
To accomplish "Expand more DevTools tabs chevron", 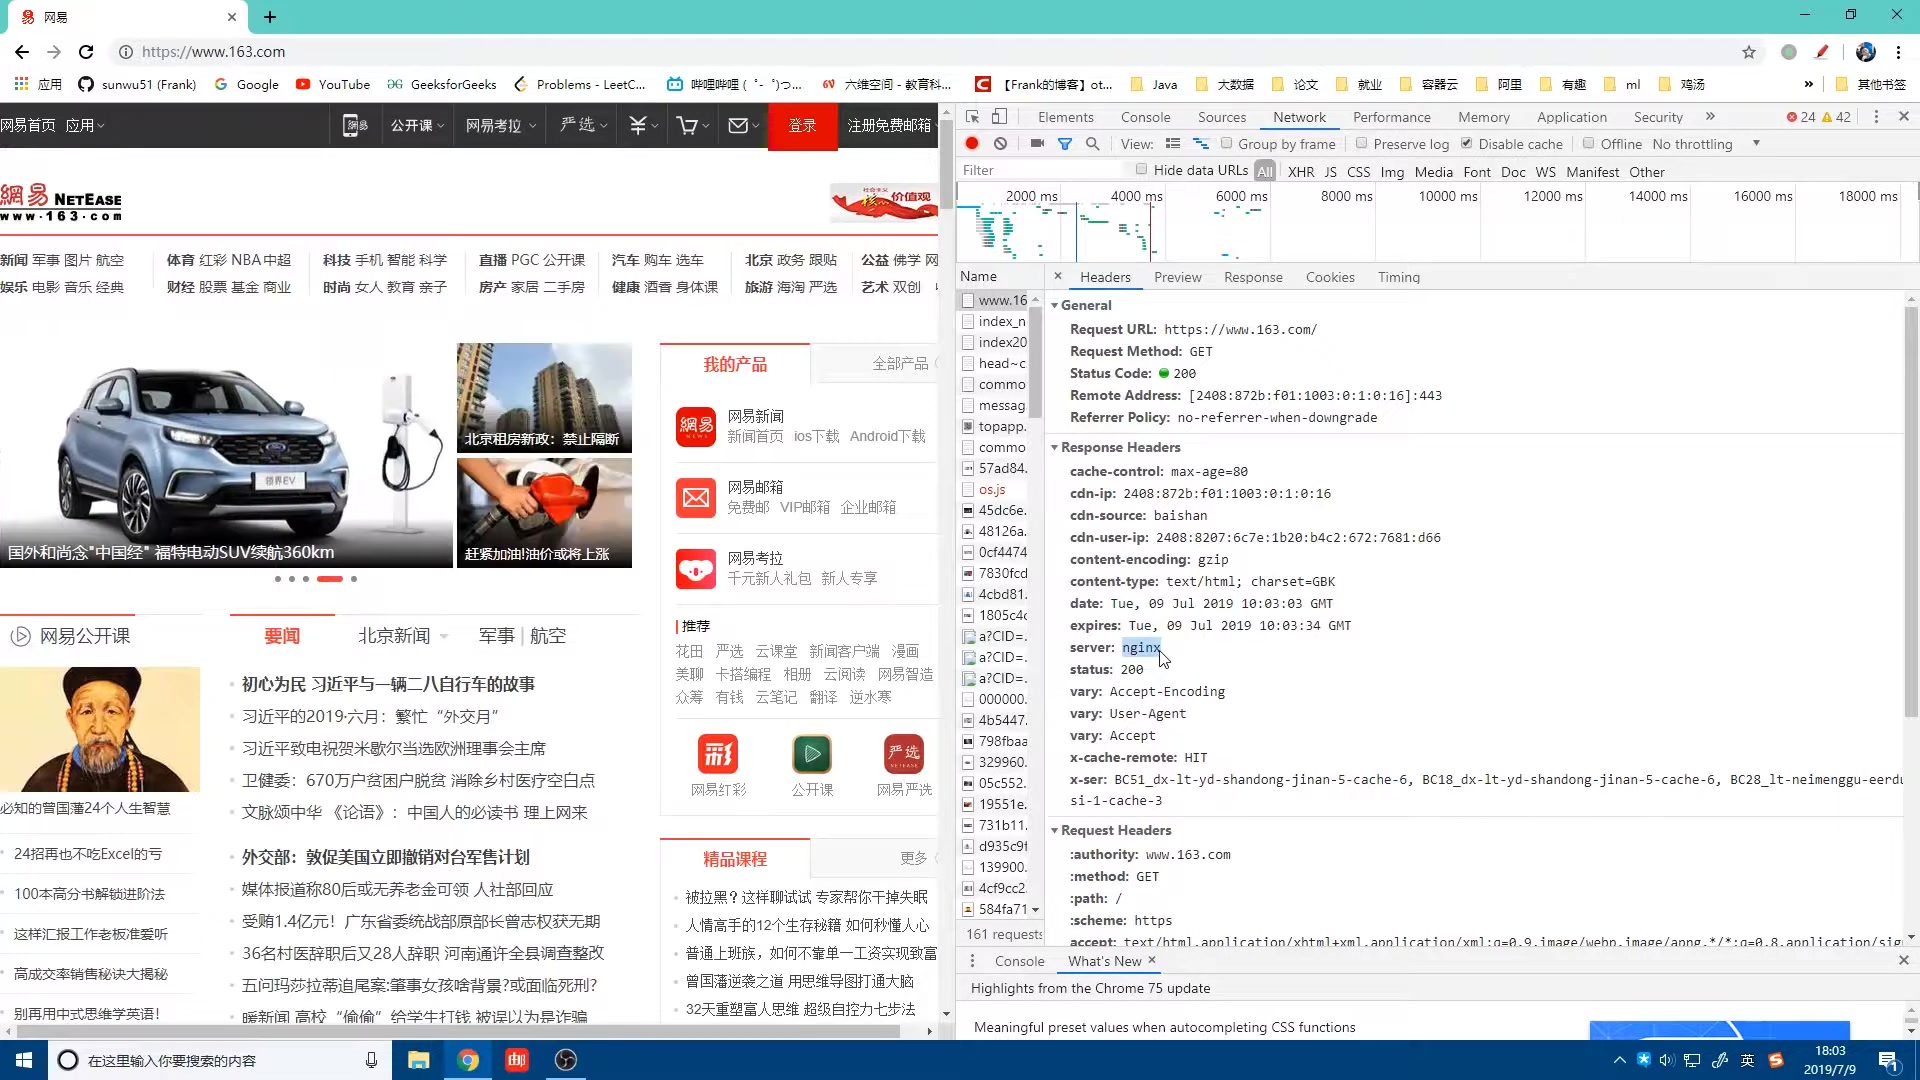I will (1710, 117).
